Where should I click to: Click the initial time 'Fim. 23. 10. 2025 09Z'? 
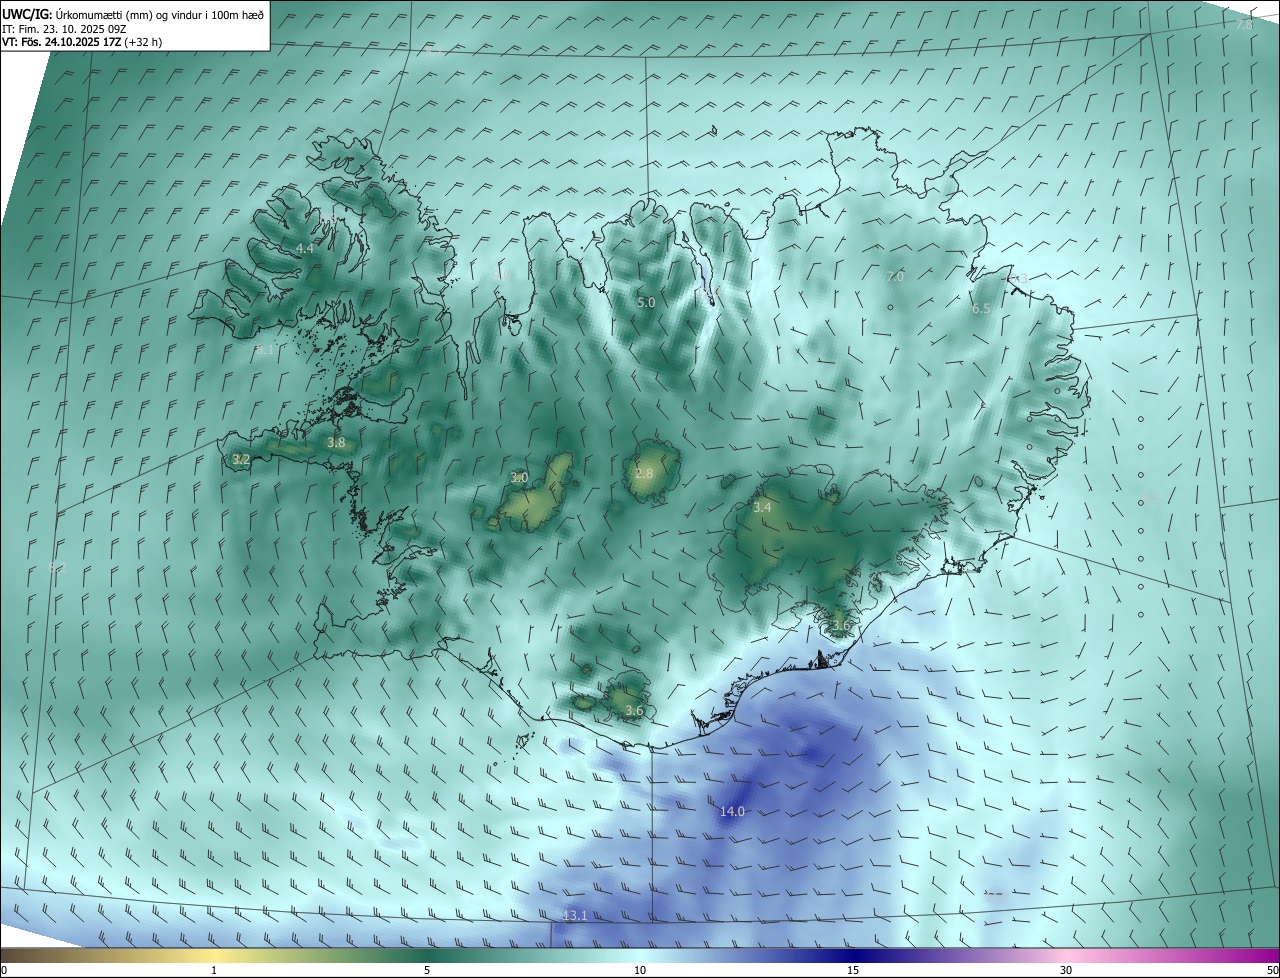[72, 29]
